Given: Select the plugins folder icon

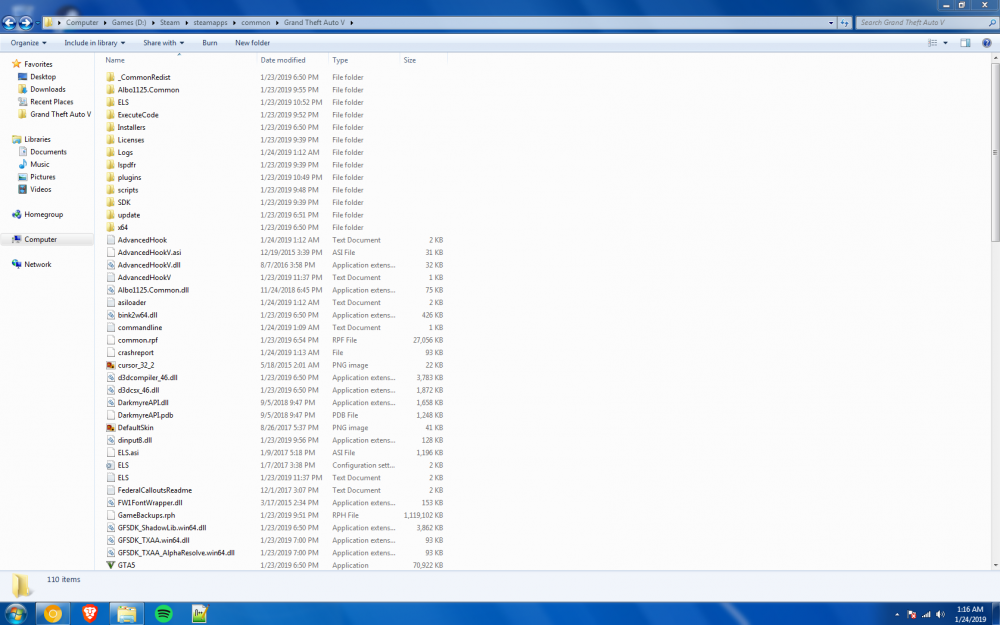Looking at the screenshot, I should (x=110, y=177).
